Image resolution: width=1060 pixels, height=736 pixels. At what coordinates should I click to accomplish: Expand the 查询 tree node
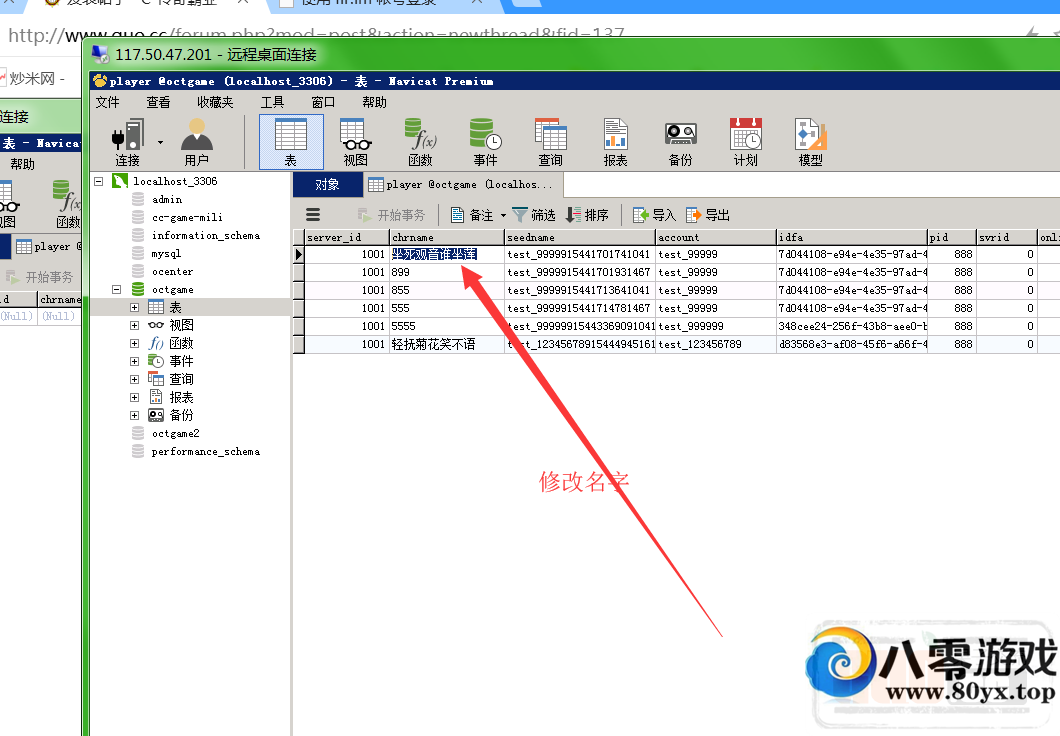pos(135,379)
